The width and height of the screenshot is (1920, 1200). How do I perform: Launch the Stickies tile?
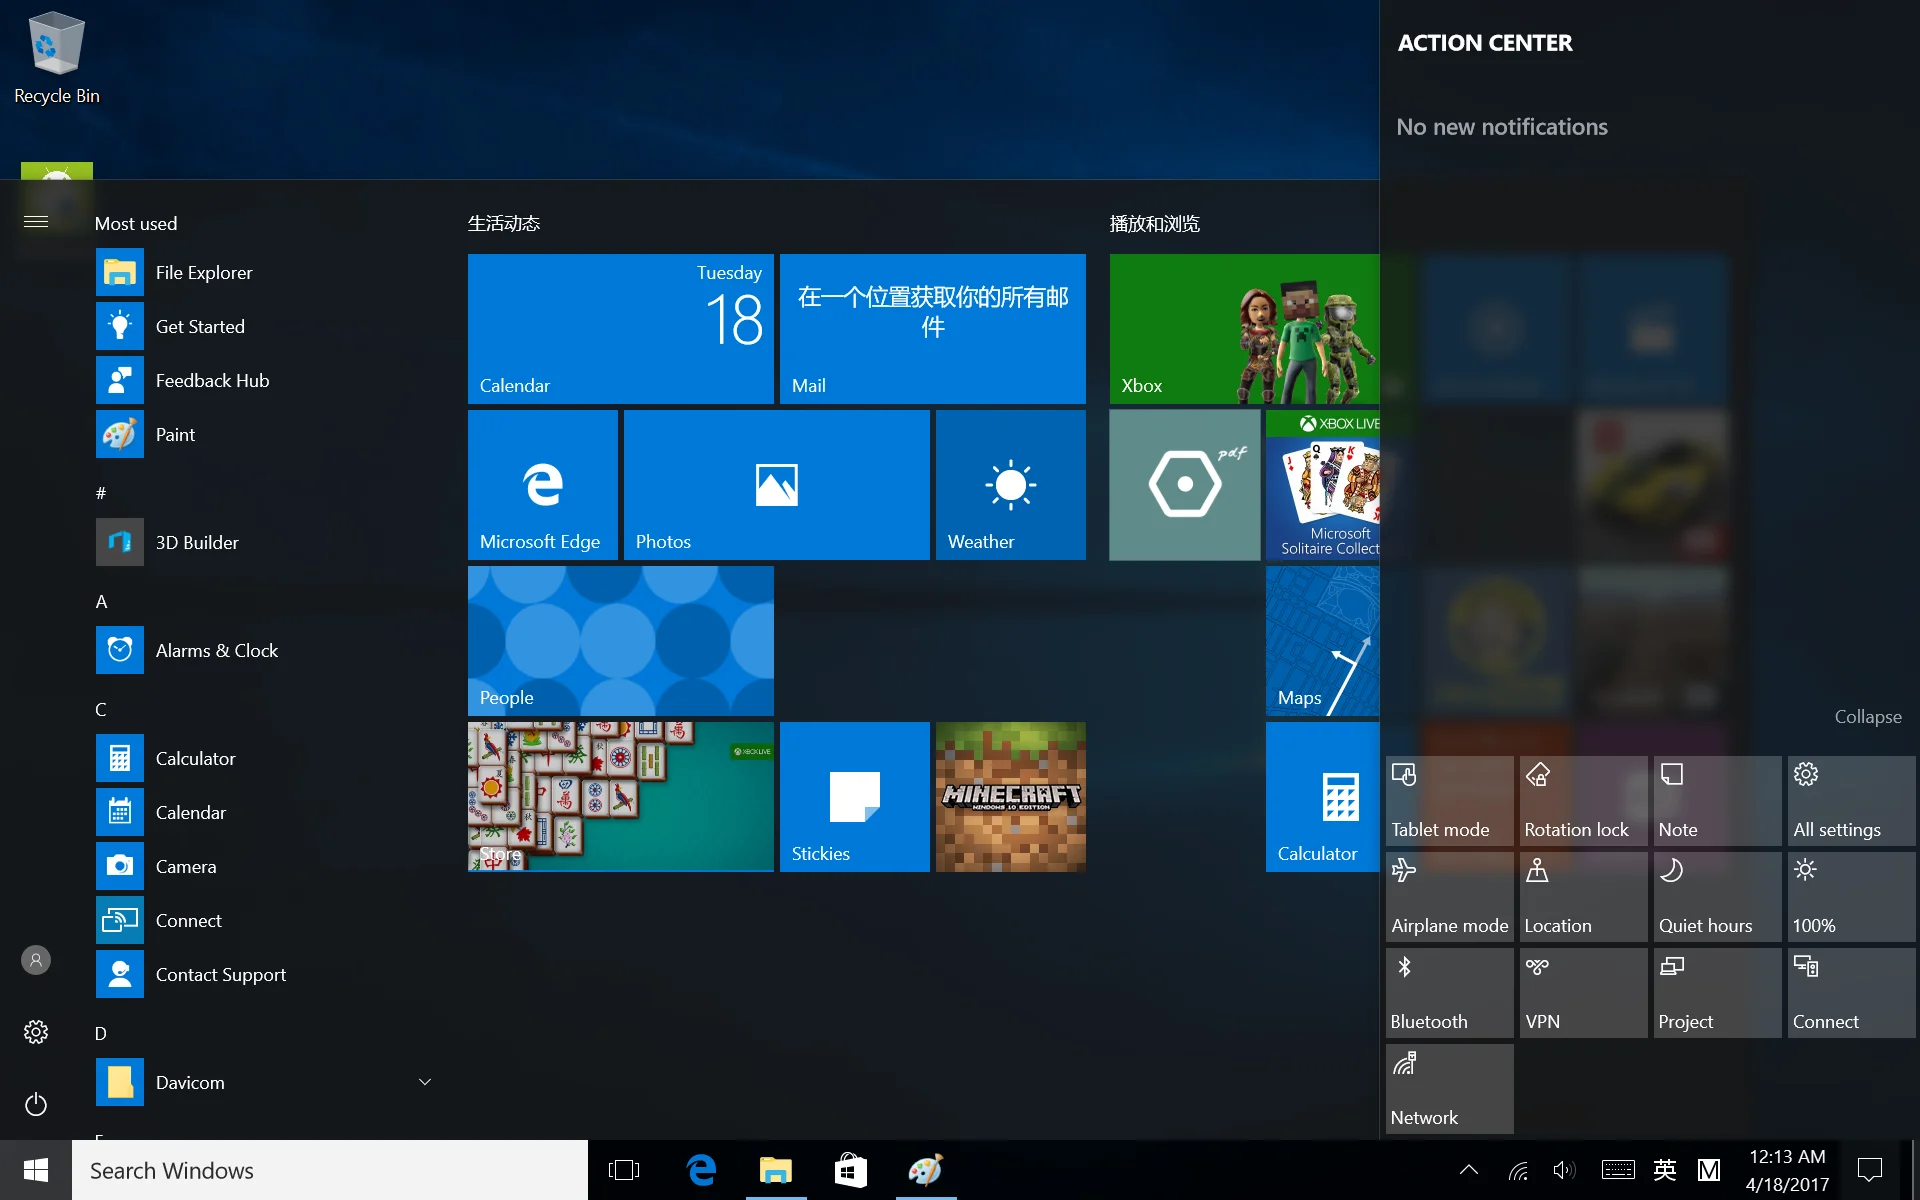point(854,797)
